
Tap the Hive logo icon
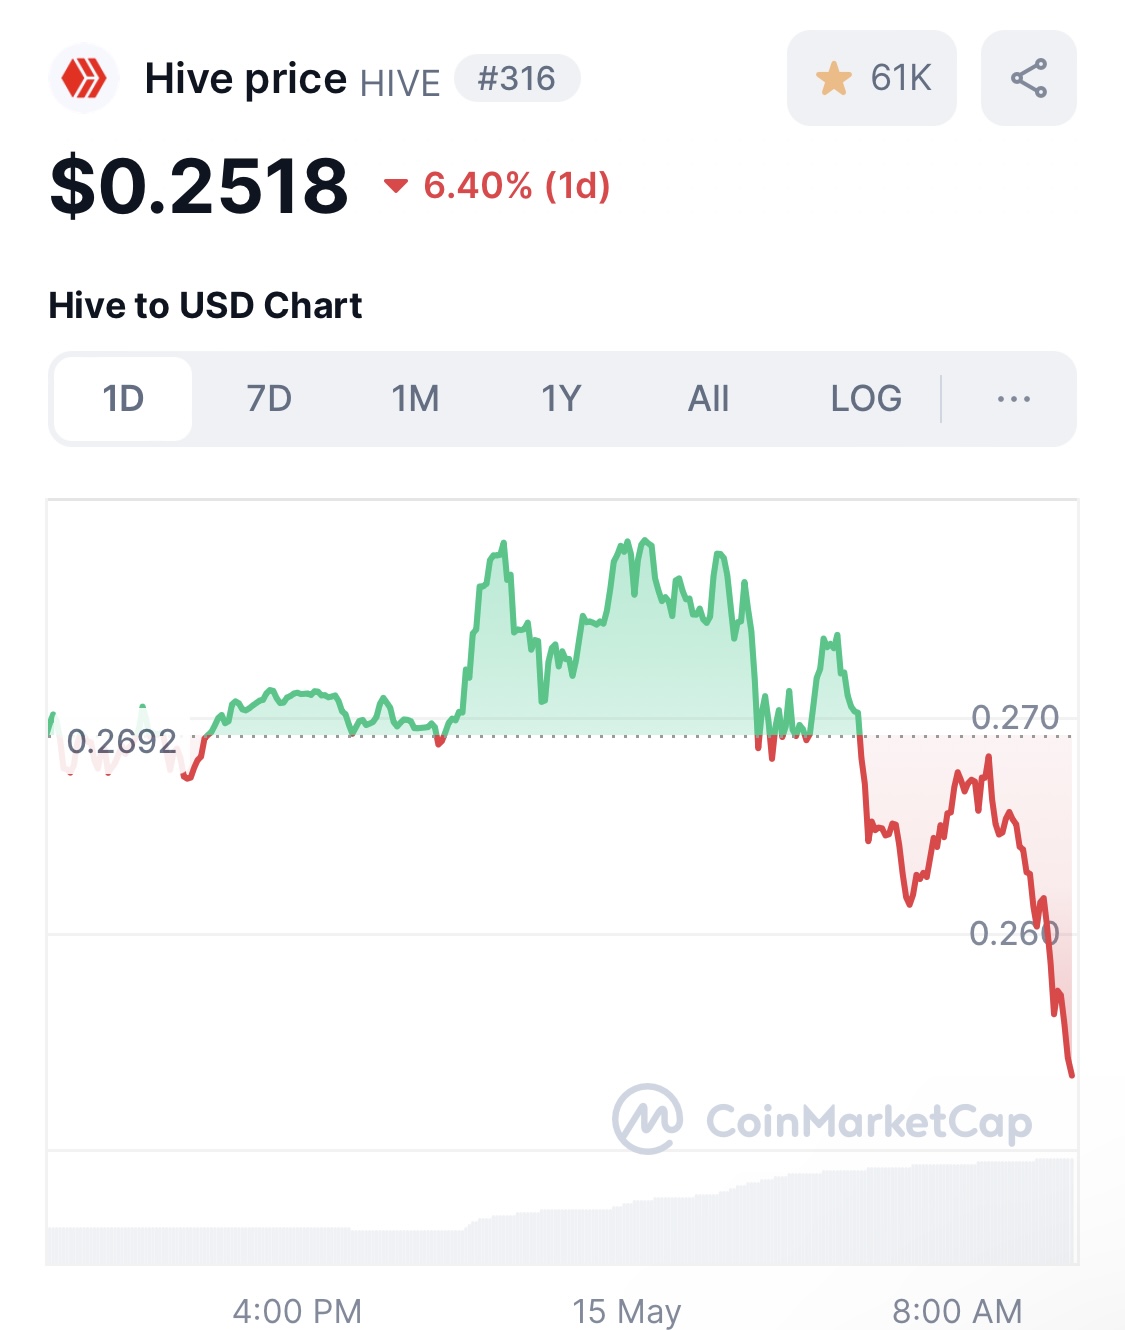click(84, 78)
